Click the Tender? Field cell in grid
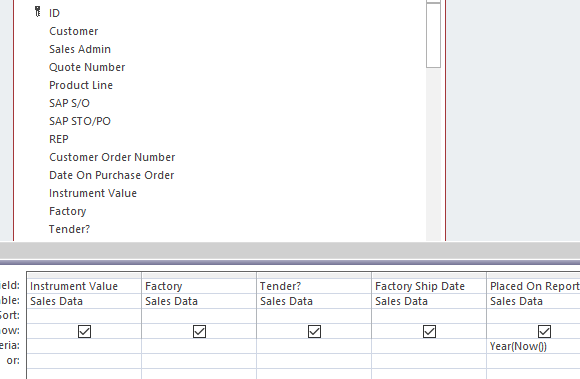The height and width of the screenshot is (379, 580). [314, 286]
